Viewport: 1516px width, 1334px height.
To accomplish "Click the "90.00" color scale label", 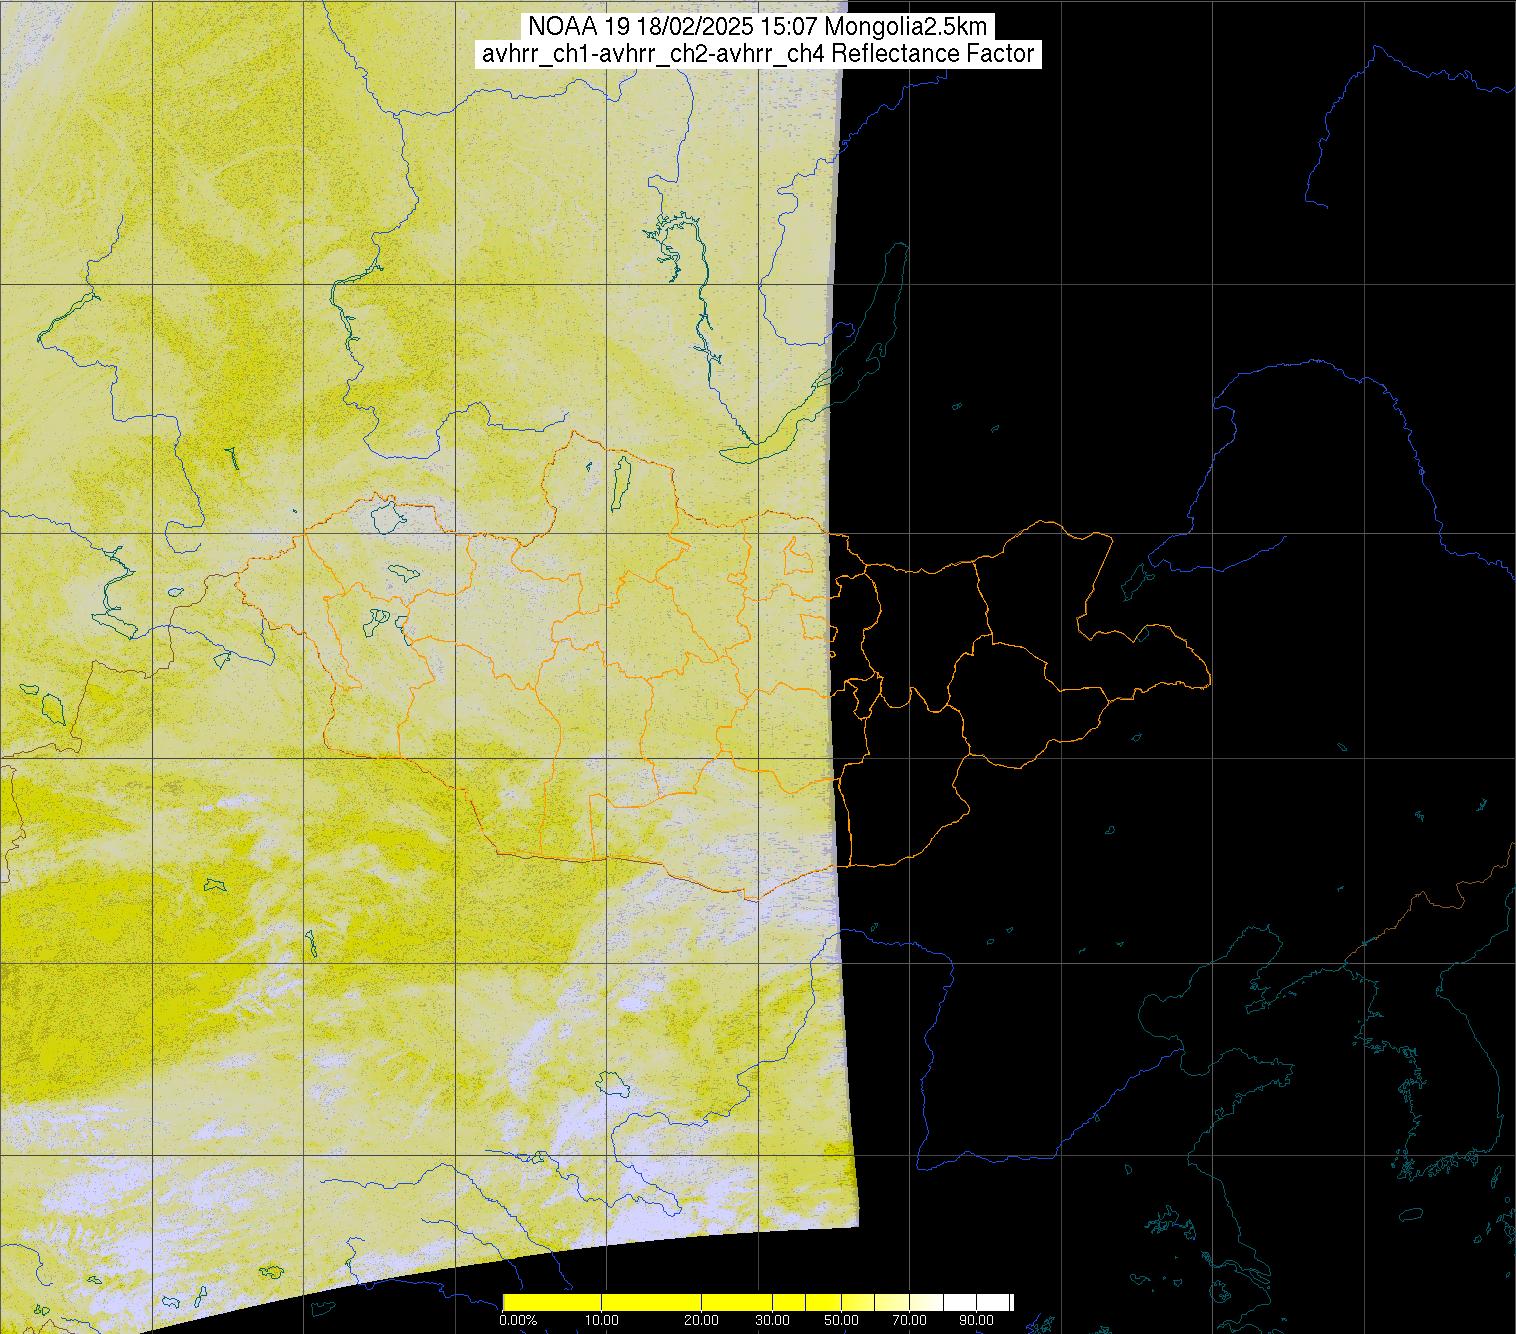I will pyautogui.click(x=977, y=1321).
